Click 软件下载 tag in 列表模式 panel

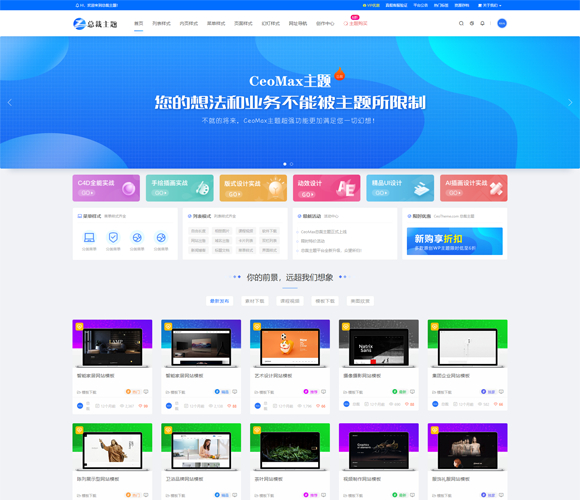tap(270, 231)
